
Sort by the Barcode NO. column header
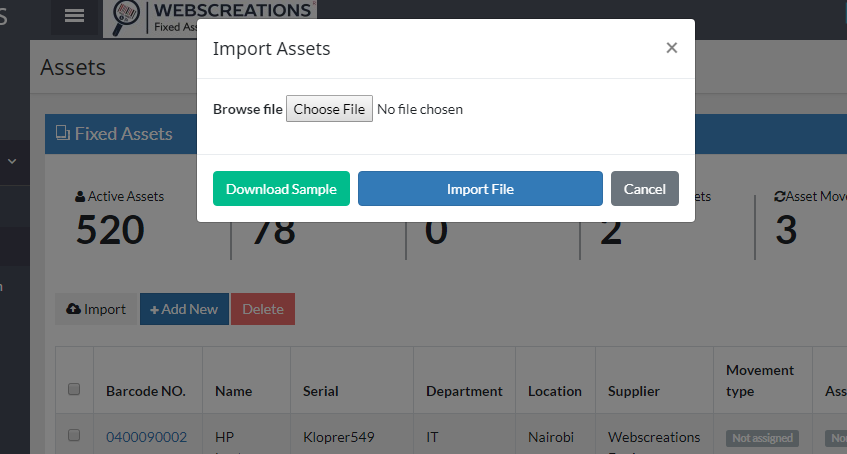click(146, 391)
